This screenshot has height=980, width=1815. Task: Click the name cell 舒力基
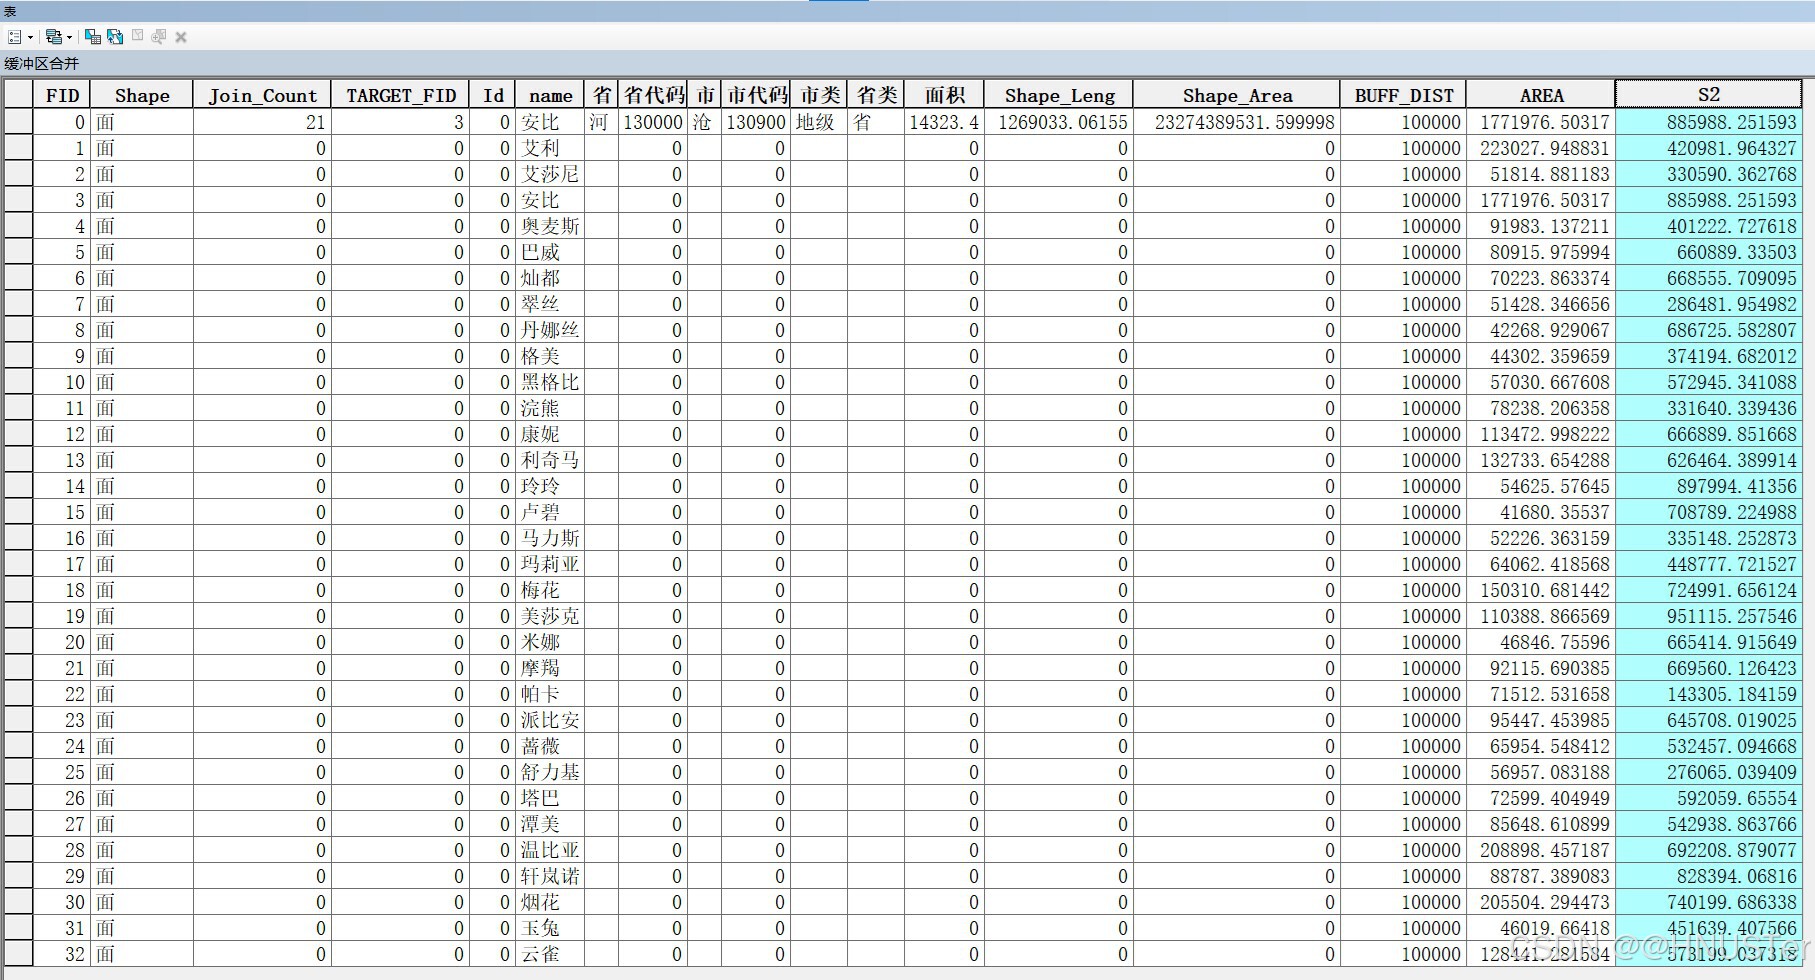click(x=550, y=772)
